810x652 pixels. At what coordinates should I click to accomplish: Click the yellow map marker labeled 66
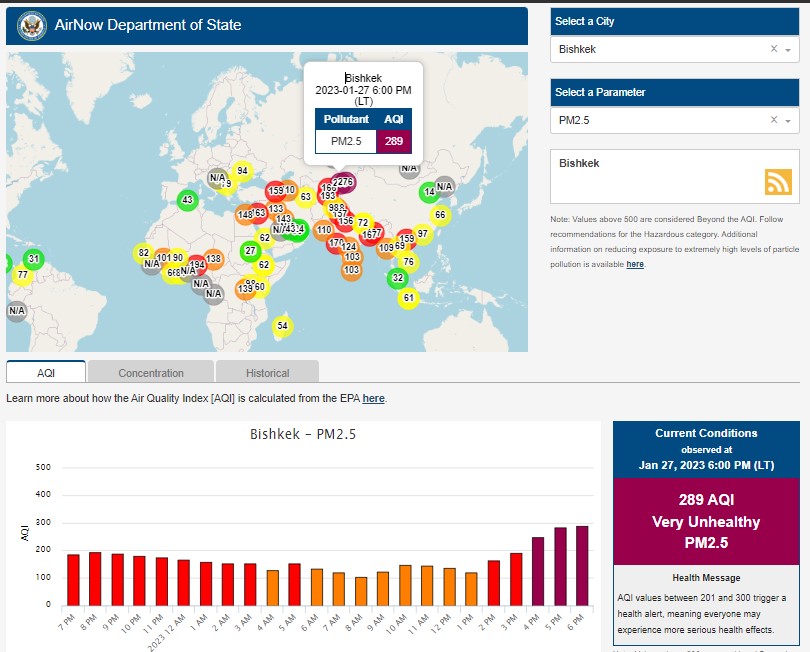click(x=440, y=215)
